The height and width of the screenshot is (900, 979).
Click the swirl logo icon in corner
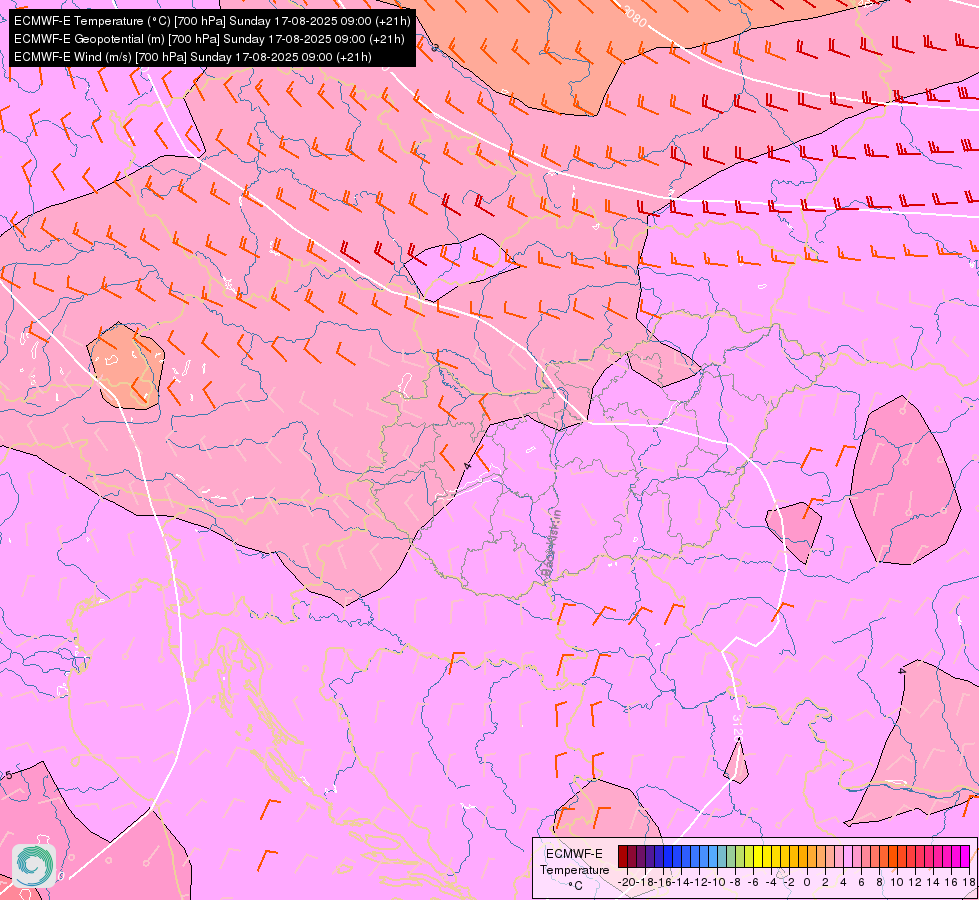point(34,866)
